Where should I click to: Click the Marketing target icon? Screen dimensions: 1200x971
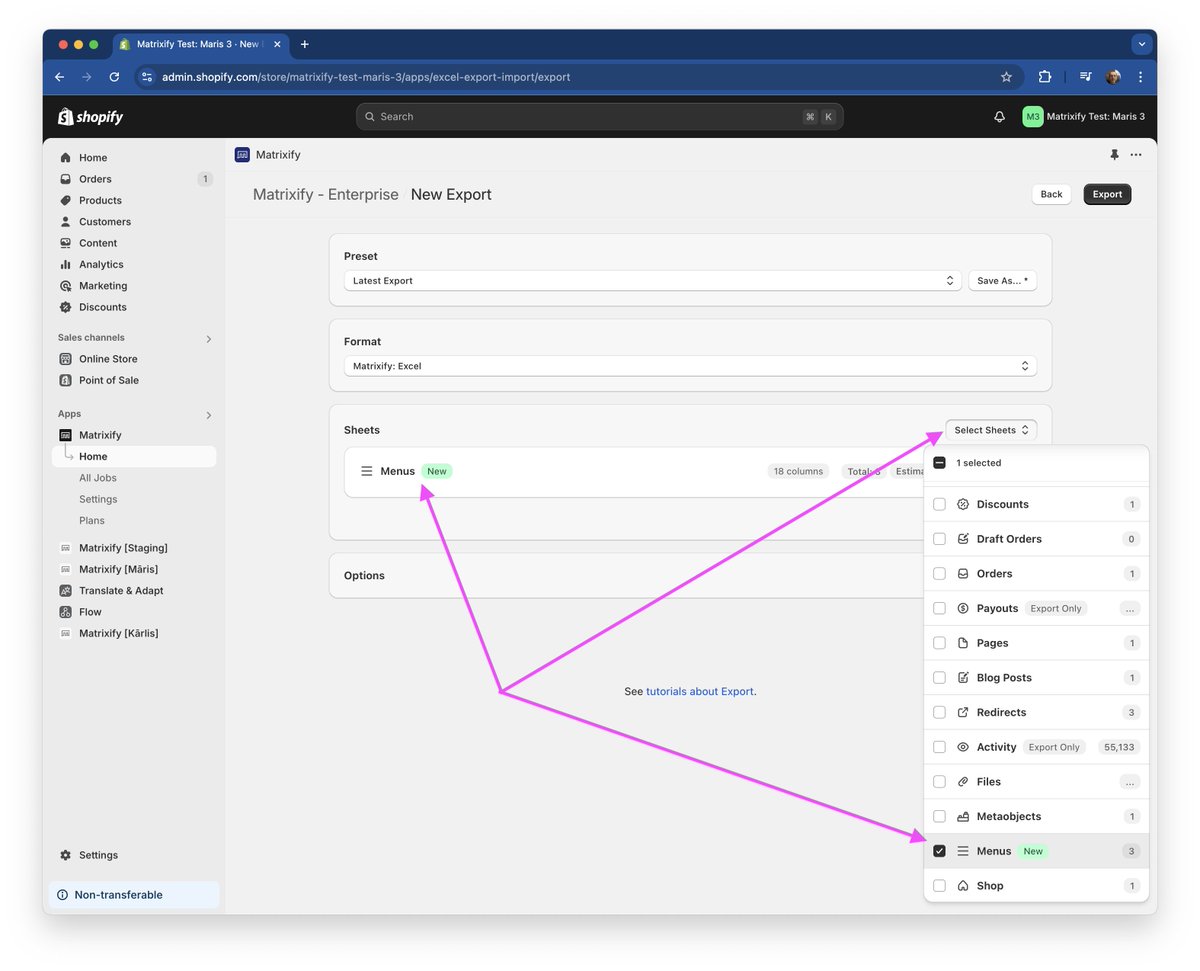(66, 286)
